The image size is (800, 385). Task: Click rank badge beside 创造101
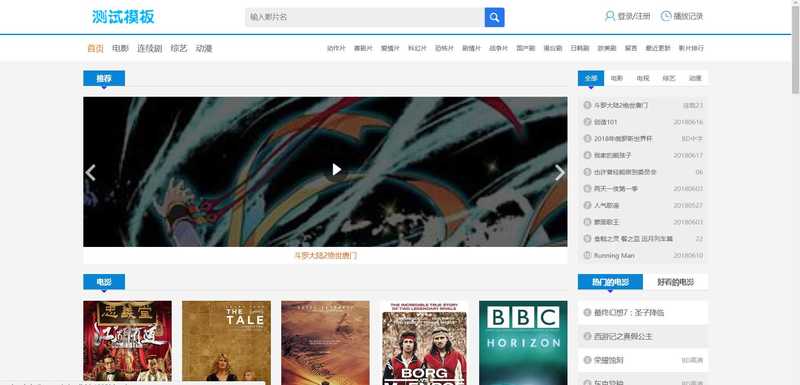(x=587, y=122)
